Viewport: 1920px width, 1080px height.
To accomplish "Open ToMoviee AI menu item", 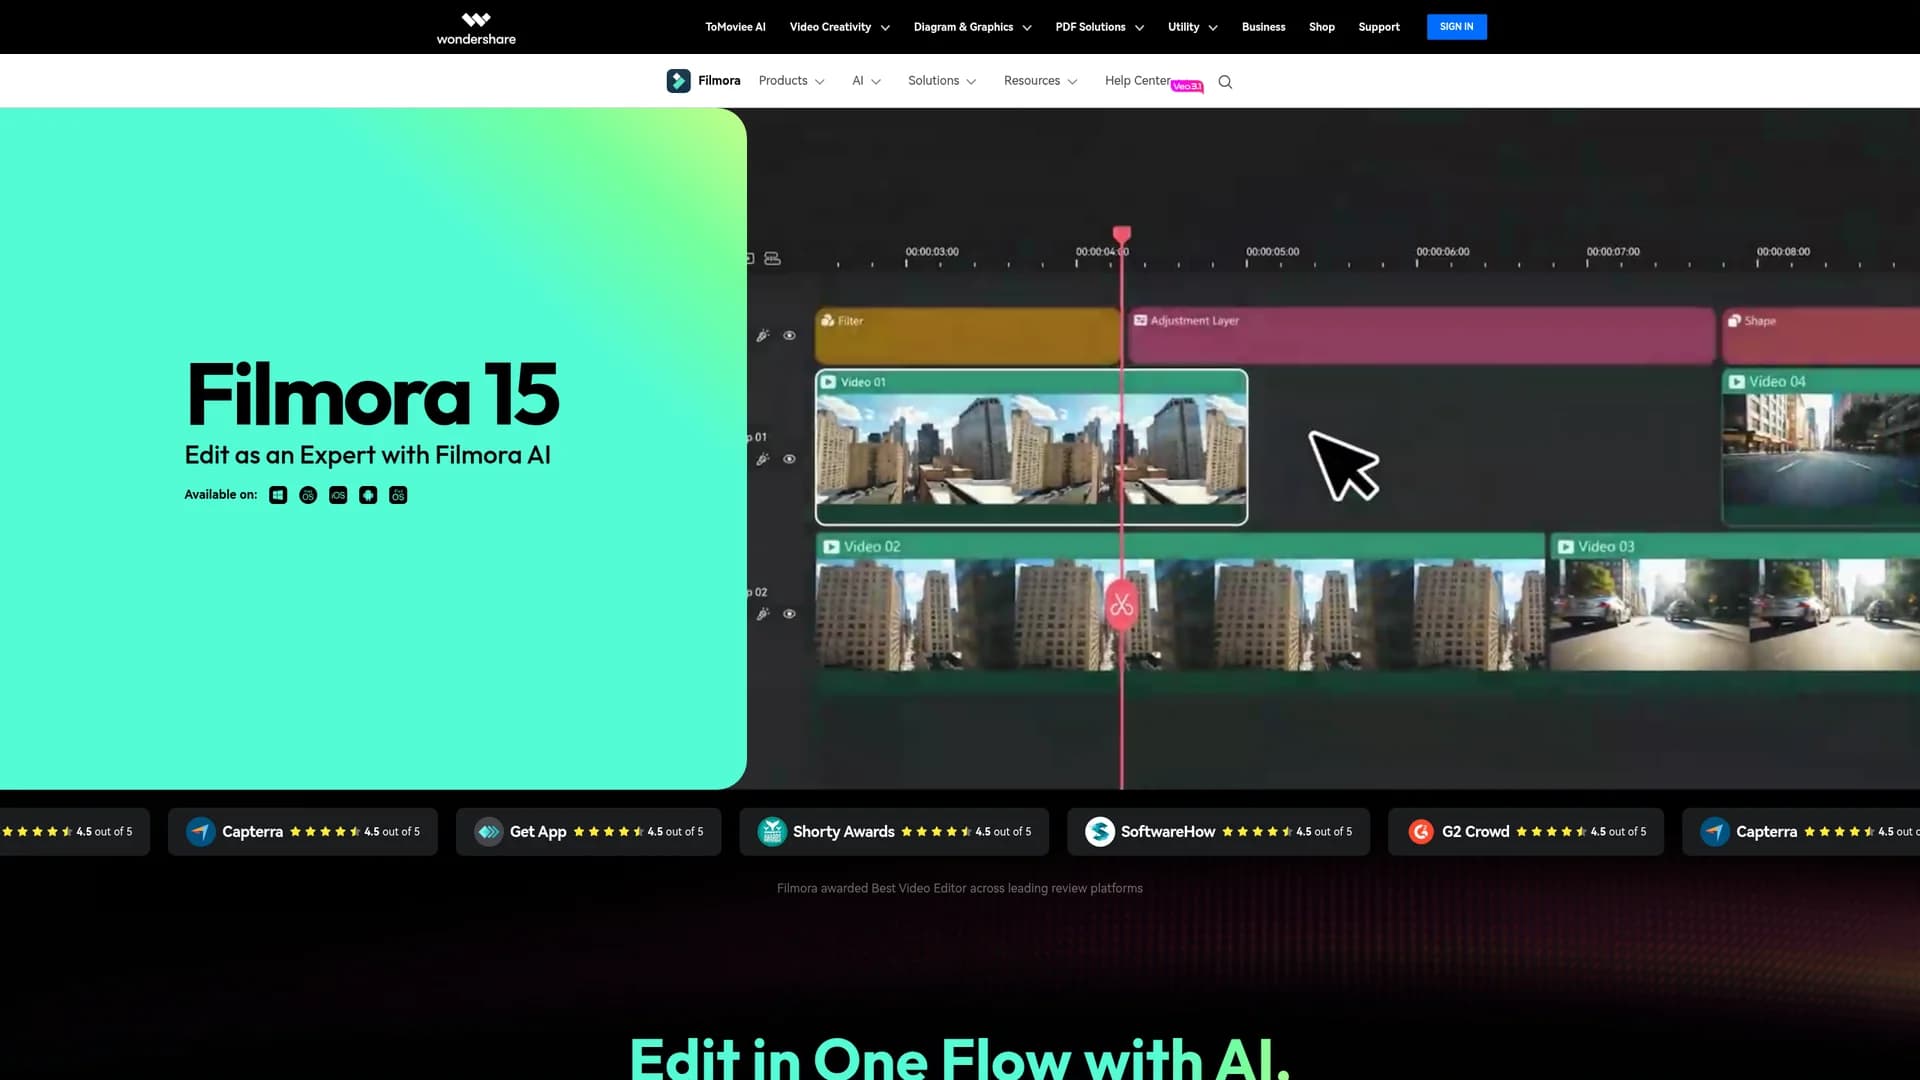I will click(x=735, y=27).
